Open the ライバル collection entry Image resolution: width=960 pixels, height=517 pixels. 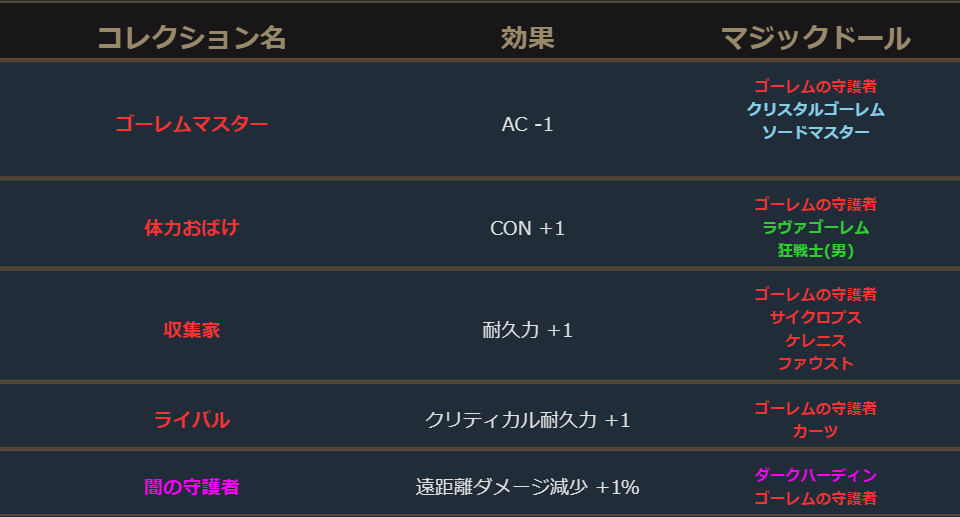click(191, 420)
